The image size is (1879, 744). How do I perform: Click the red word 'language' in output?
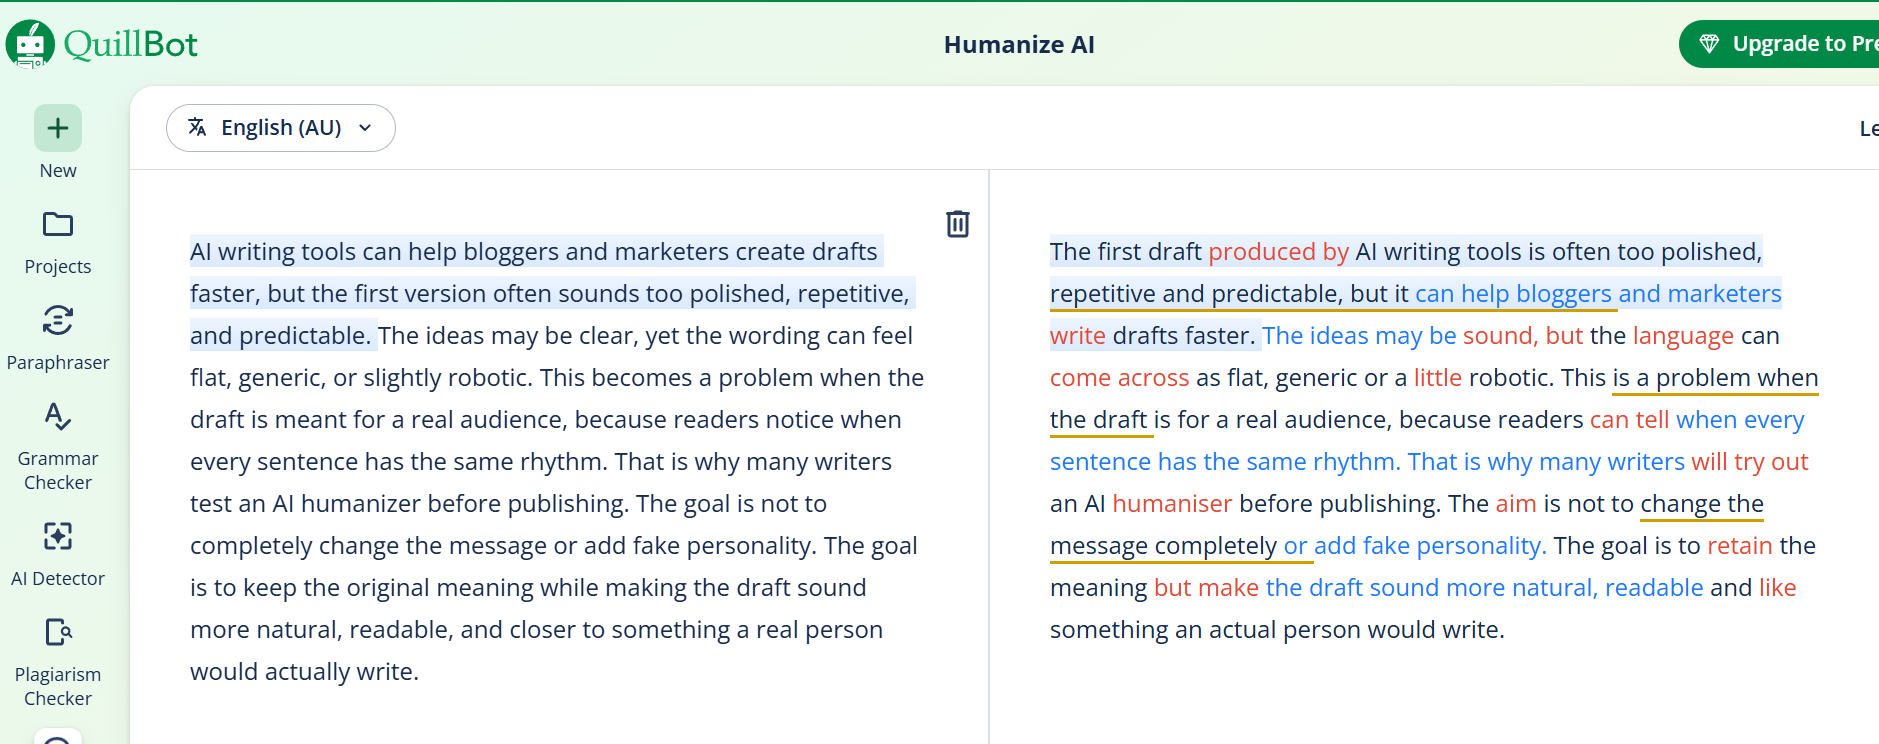pyautogui.click(x=1683, y=336)
